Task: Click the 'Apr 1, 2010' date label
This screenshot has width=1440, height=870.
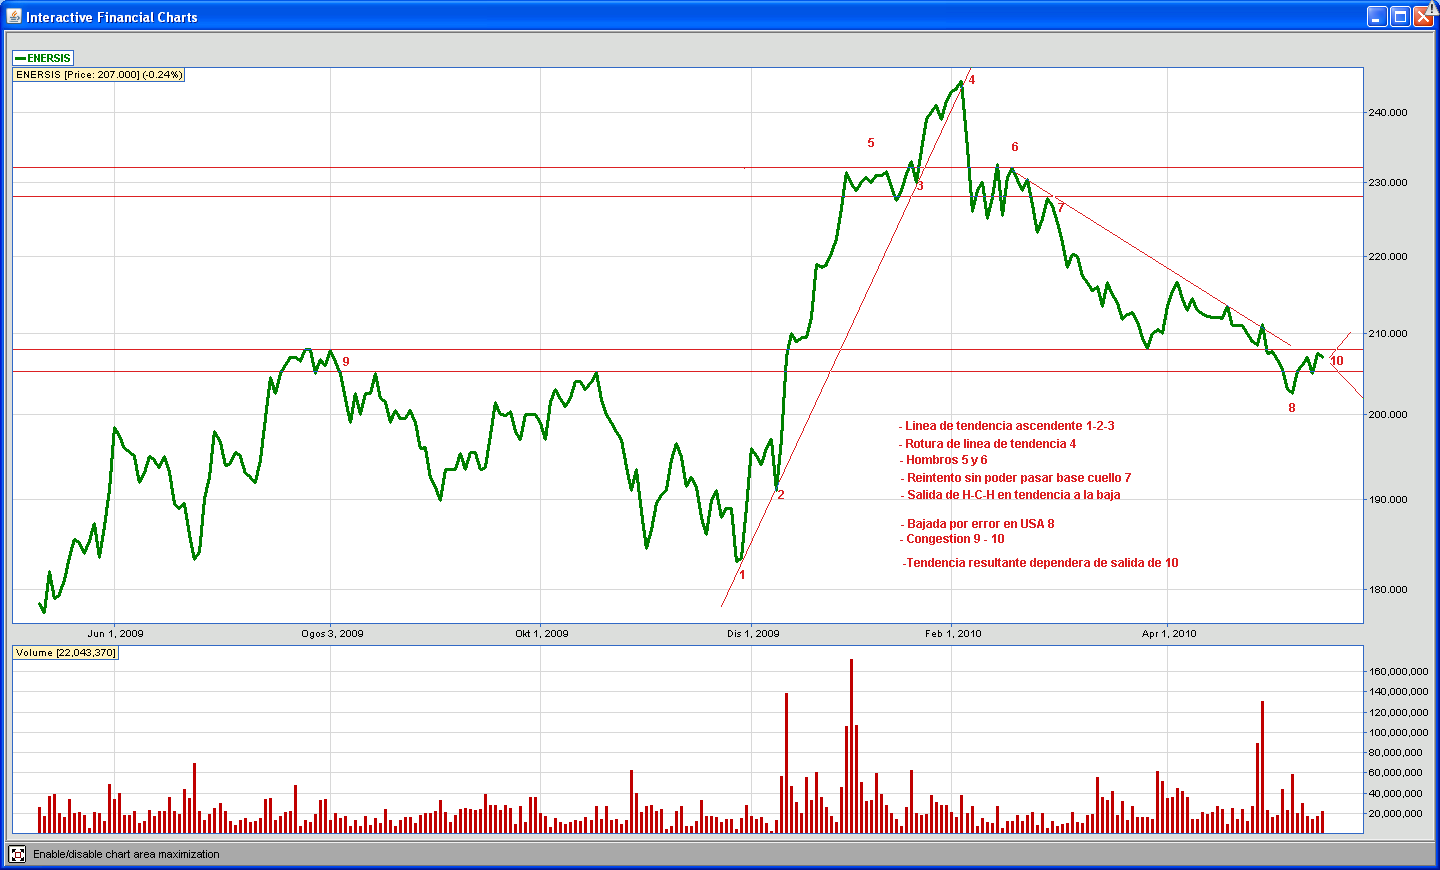Action: pos(1169,634)
